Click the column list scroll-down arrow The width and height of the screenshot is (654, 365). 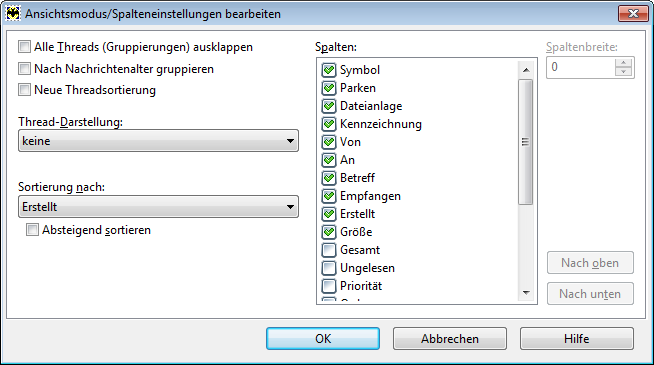pos(526,293)
